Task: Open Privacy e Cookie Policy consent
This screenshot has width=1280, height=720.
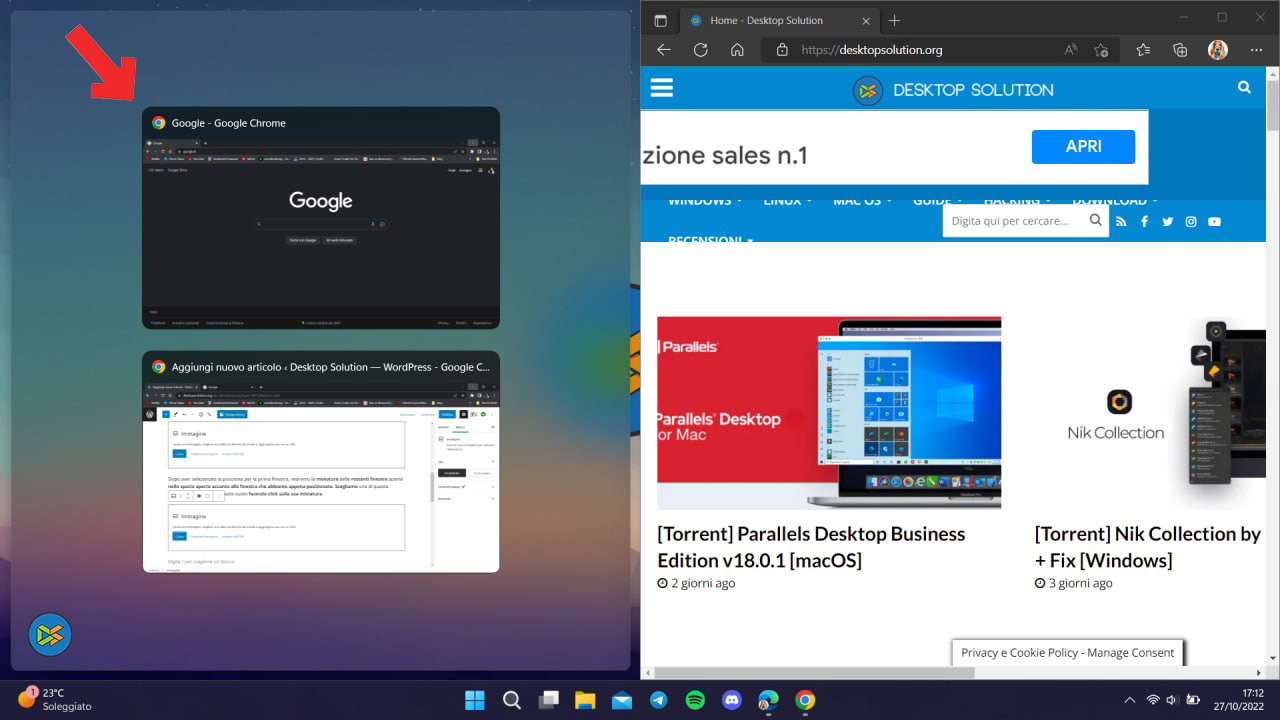Action: (1068, 653)
